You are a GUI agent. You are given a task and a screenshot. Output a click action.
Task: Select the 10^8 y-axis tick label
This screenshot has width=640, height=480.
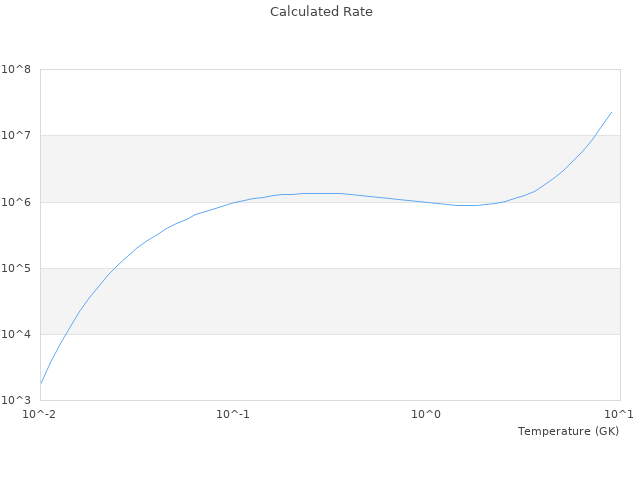(x=16, y=70)
